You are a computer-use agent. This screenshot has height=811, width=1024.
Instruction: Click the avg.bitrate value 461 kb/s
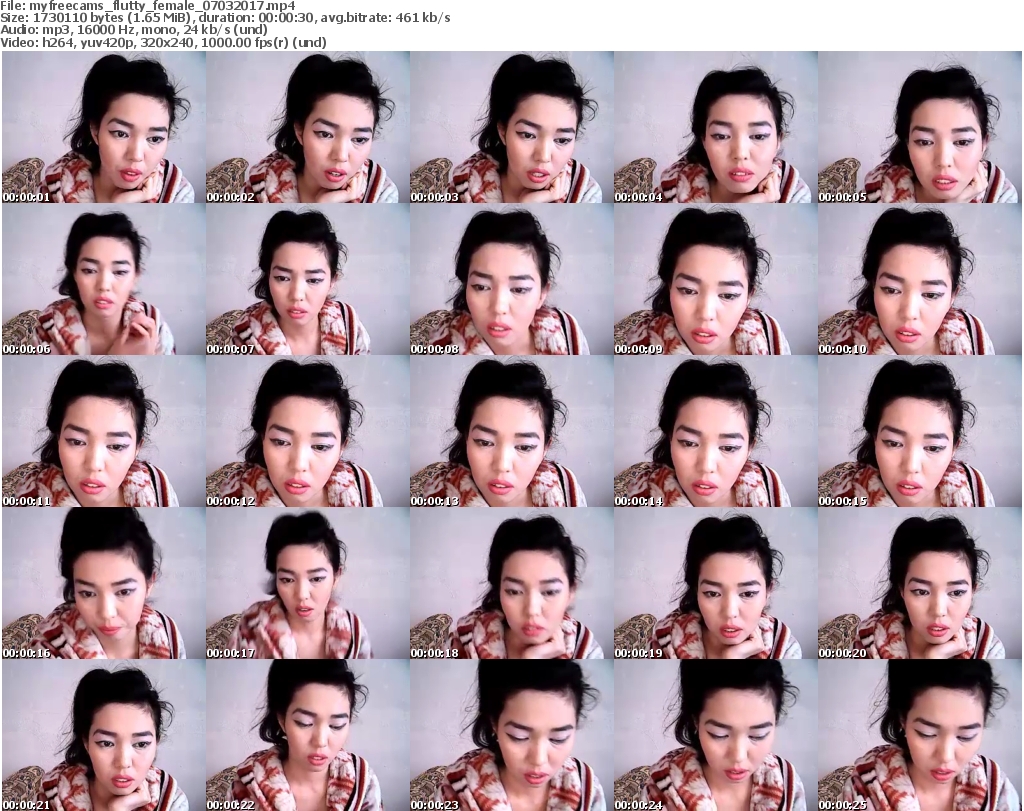[x=423, y=18]
